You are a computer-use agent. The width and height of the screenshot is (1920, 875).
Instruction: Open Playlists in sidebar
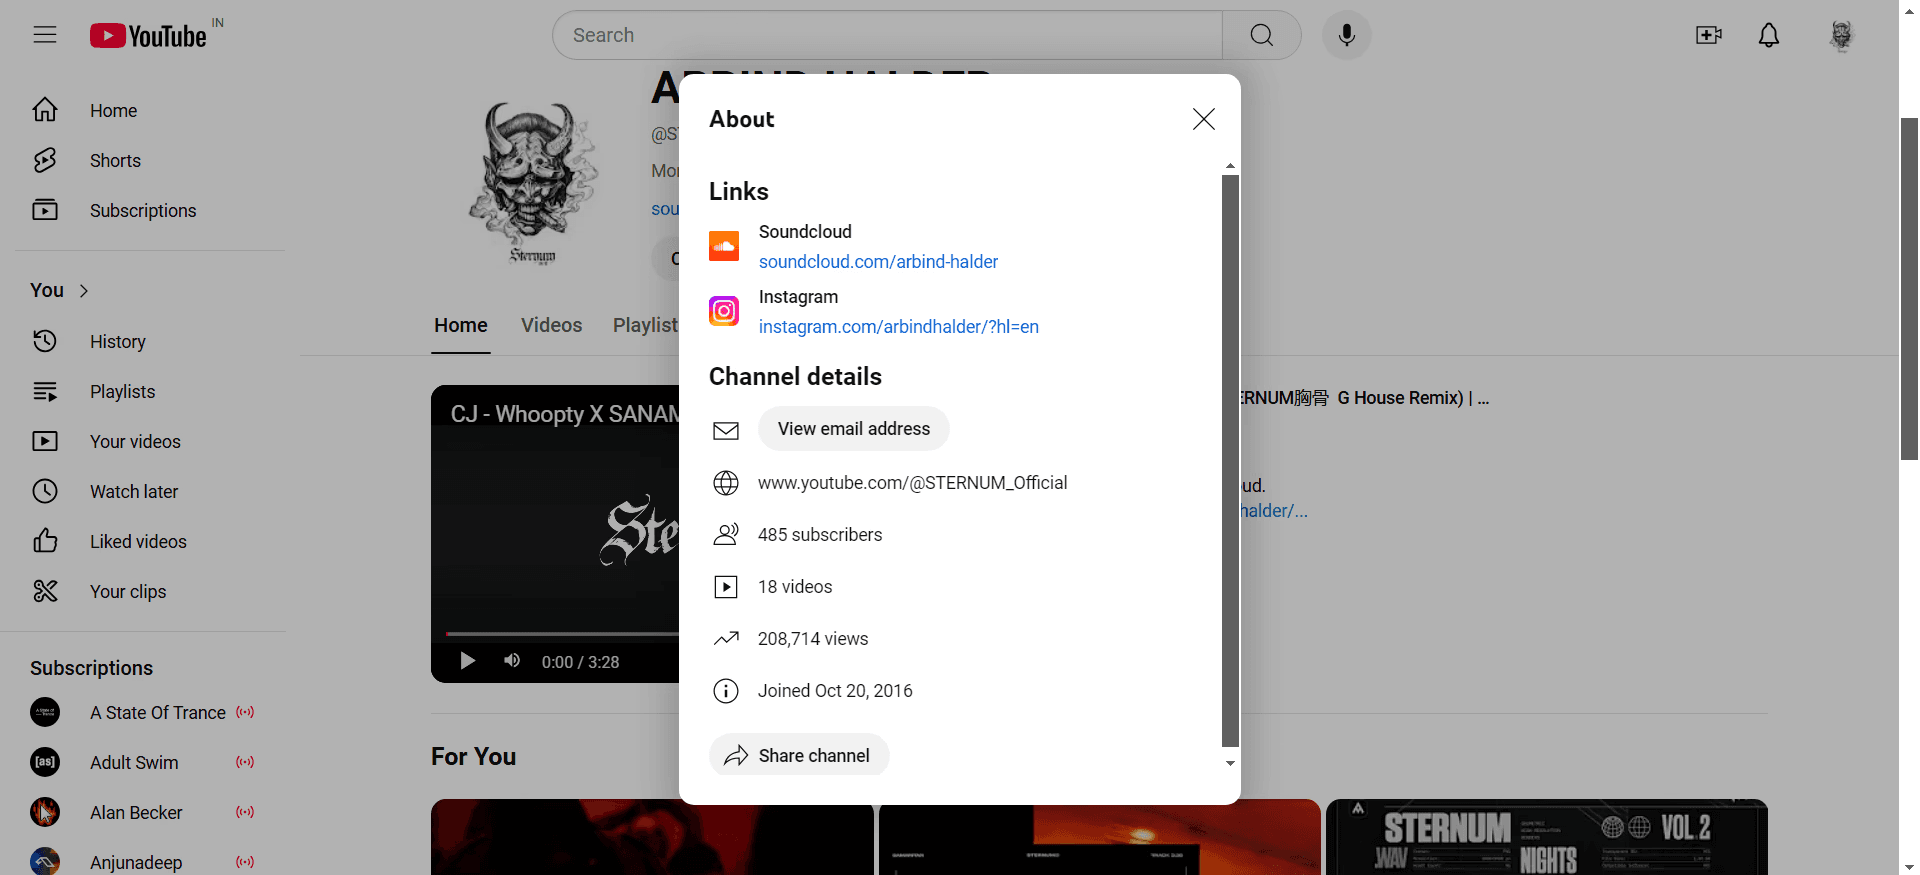point(150,391)
